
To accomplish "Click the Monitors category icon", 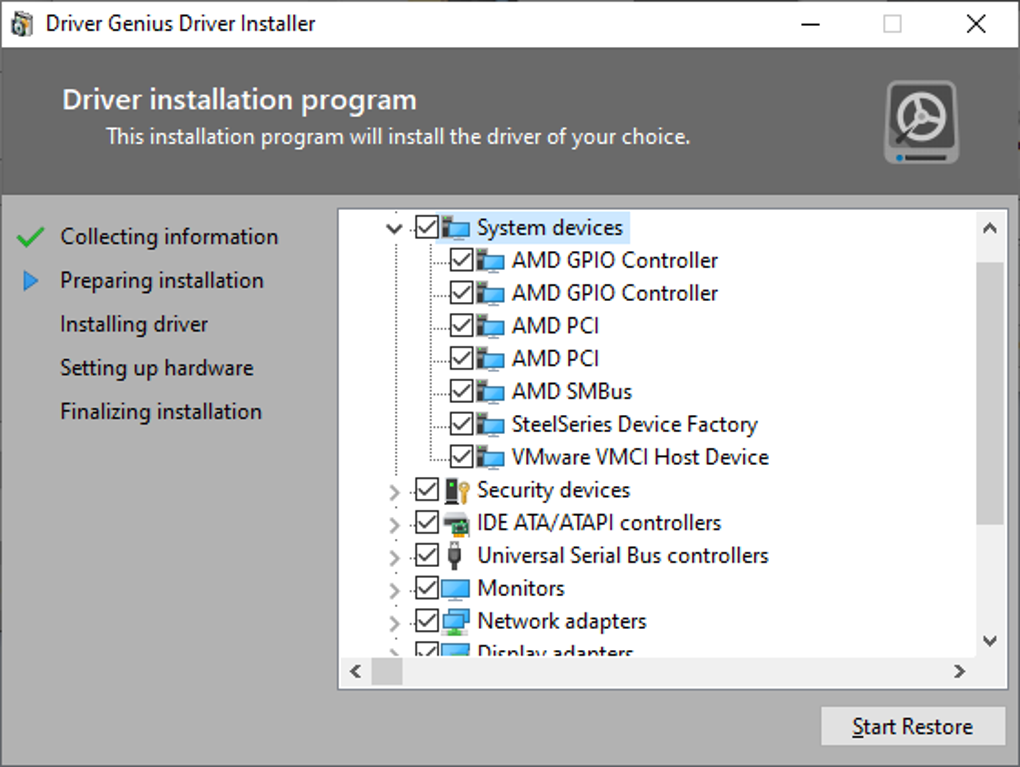I will (457, 589).
